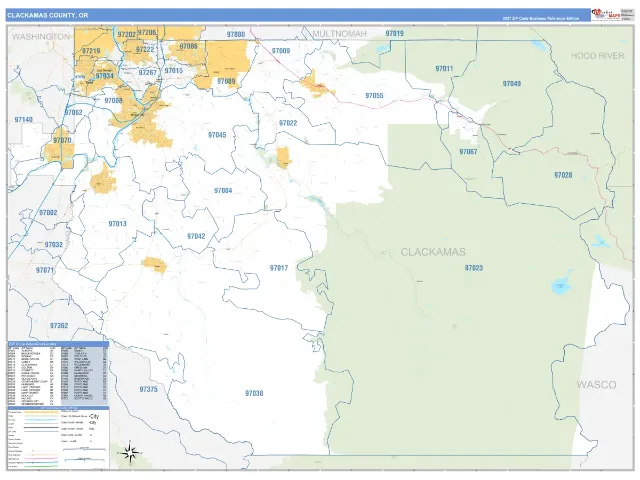Click the ZIP code locator table header
The height and width of the screenshot is (480, 640).
tap(58, 344)
